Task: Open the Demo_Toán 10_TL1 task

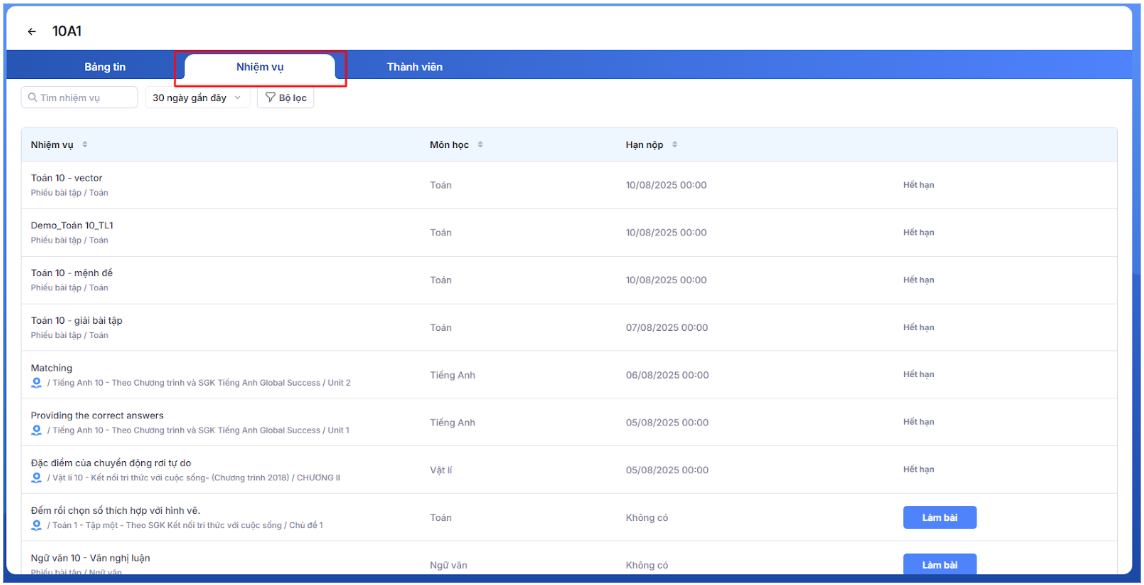Action: tap(72, 225)
